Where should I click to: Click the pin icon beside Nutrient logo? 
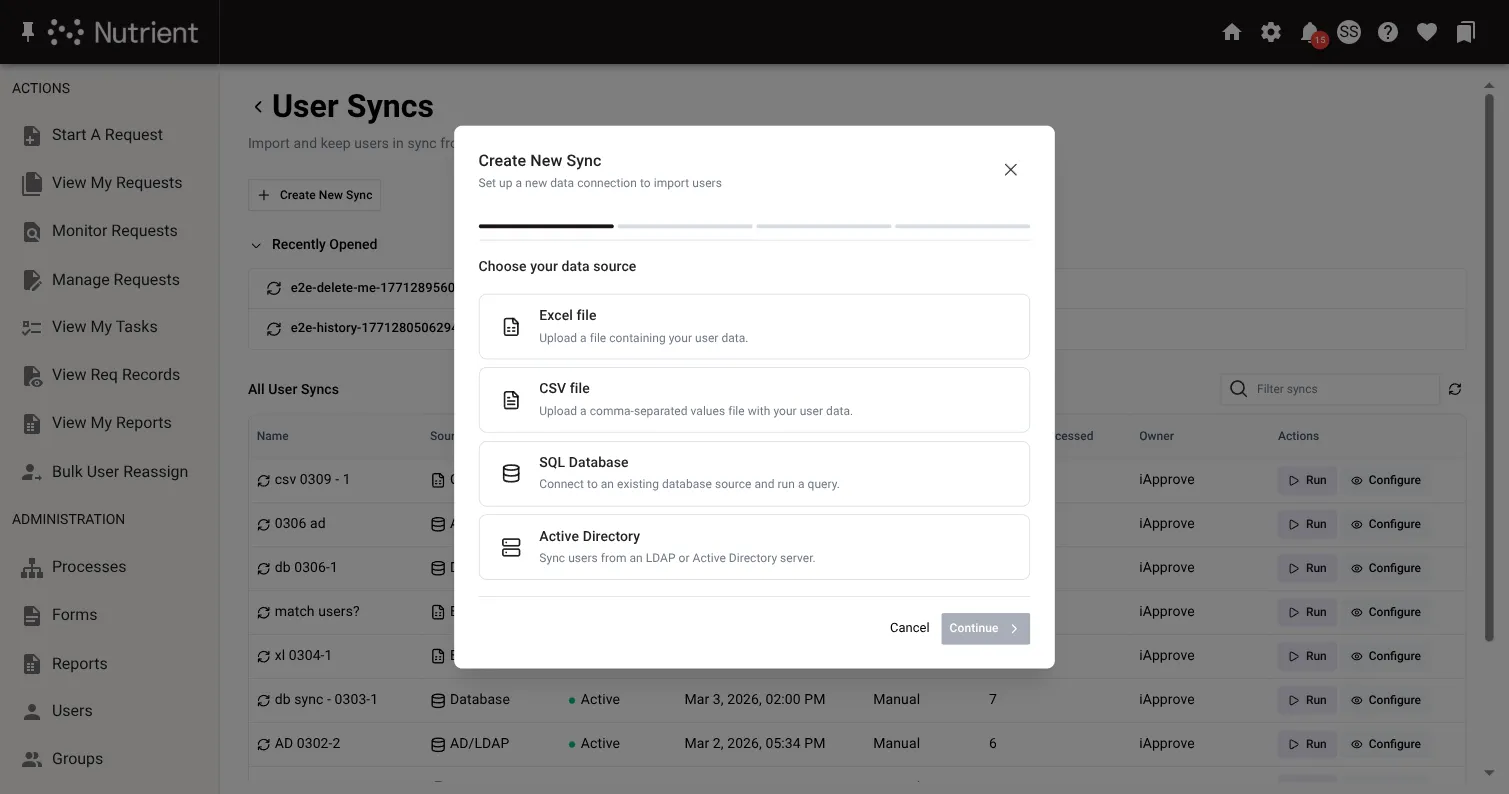pos(28,32)
